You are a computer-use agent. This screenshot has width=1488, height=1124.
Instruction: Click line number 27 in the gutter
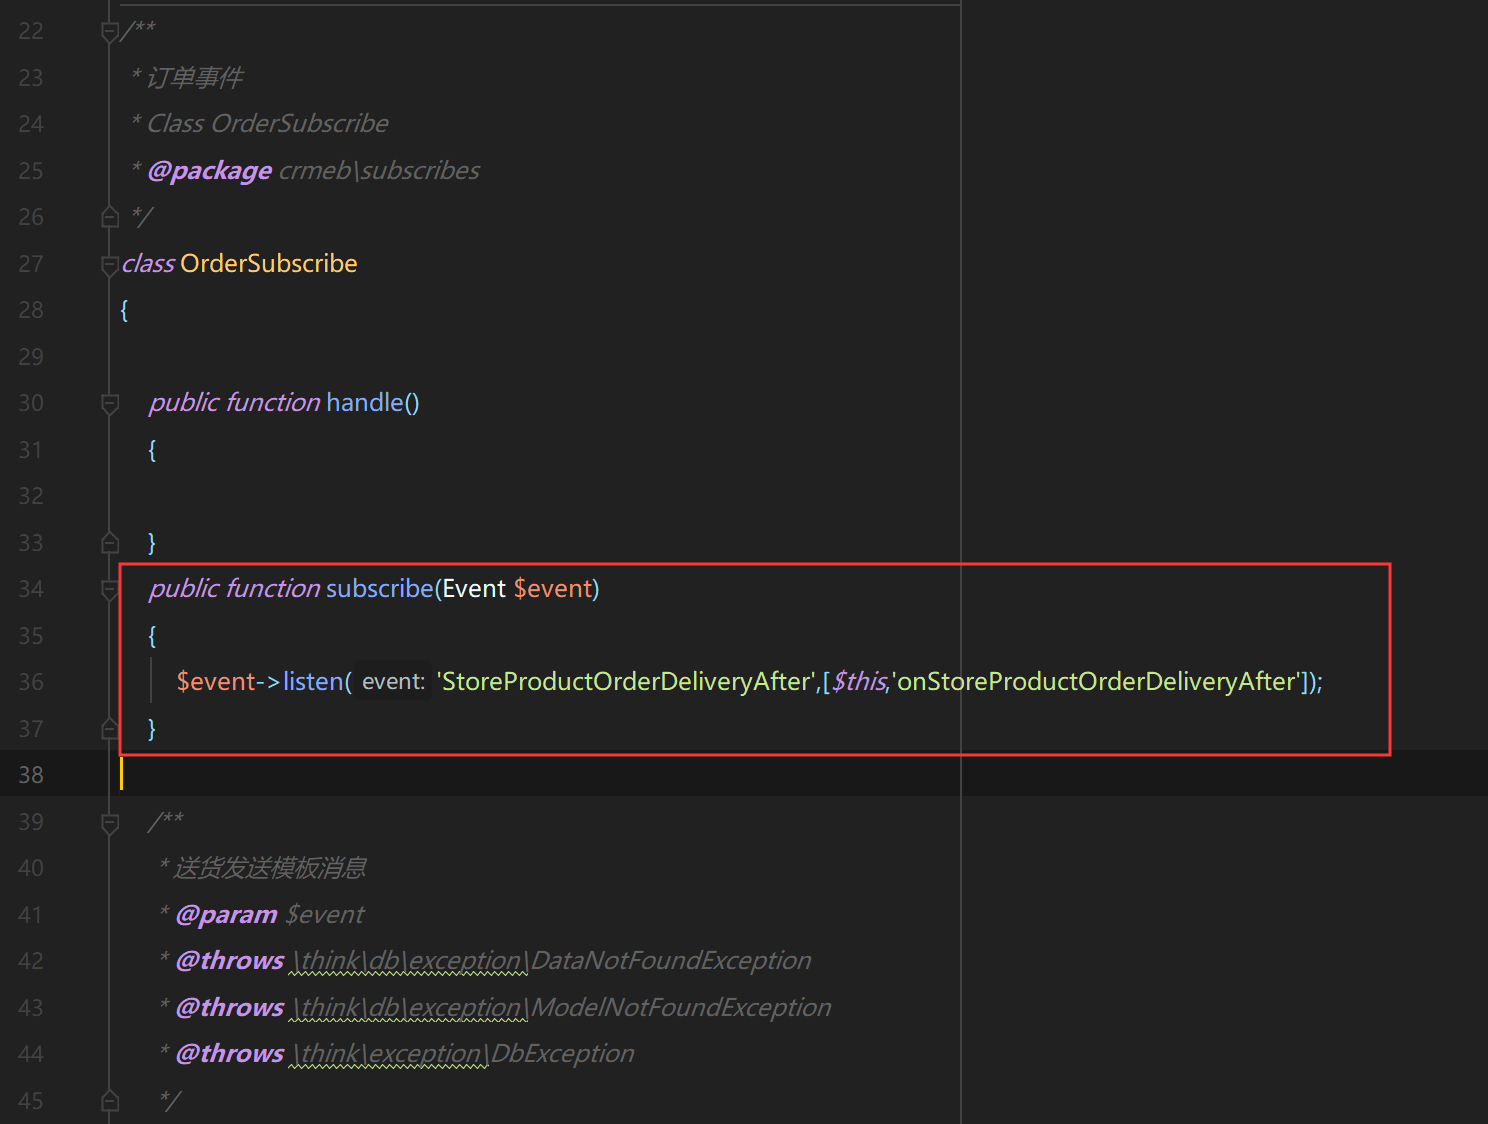coord(31,264)
